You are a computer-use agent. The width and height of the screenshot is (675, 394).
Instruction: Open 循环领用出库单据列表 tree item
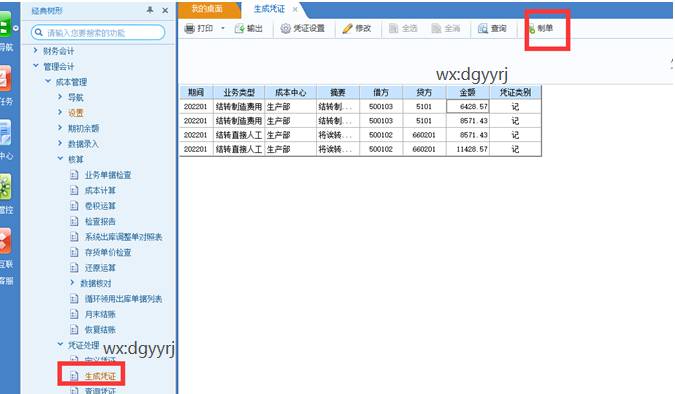[x=123, y=299]
